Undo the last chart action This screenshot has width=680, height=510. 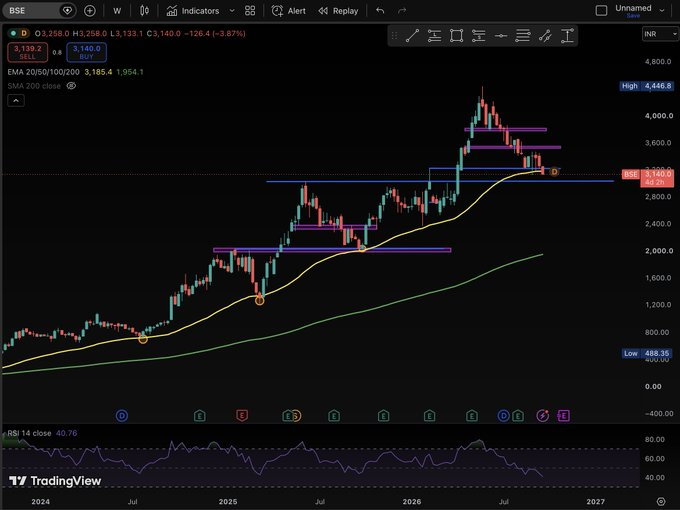click(380, 11)
